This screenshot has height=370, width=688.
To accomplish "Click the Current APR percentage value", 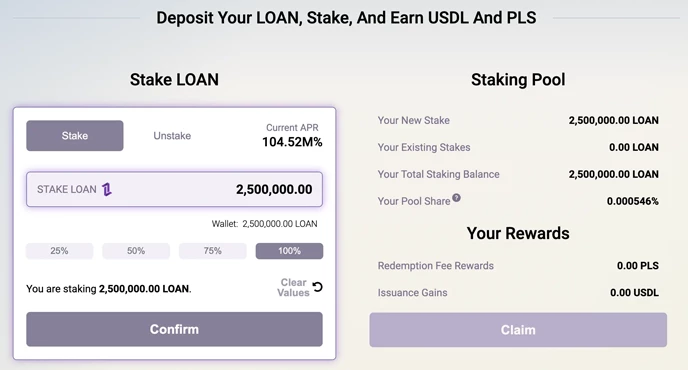I will [x=292, y=142].
